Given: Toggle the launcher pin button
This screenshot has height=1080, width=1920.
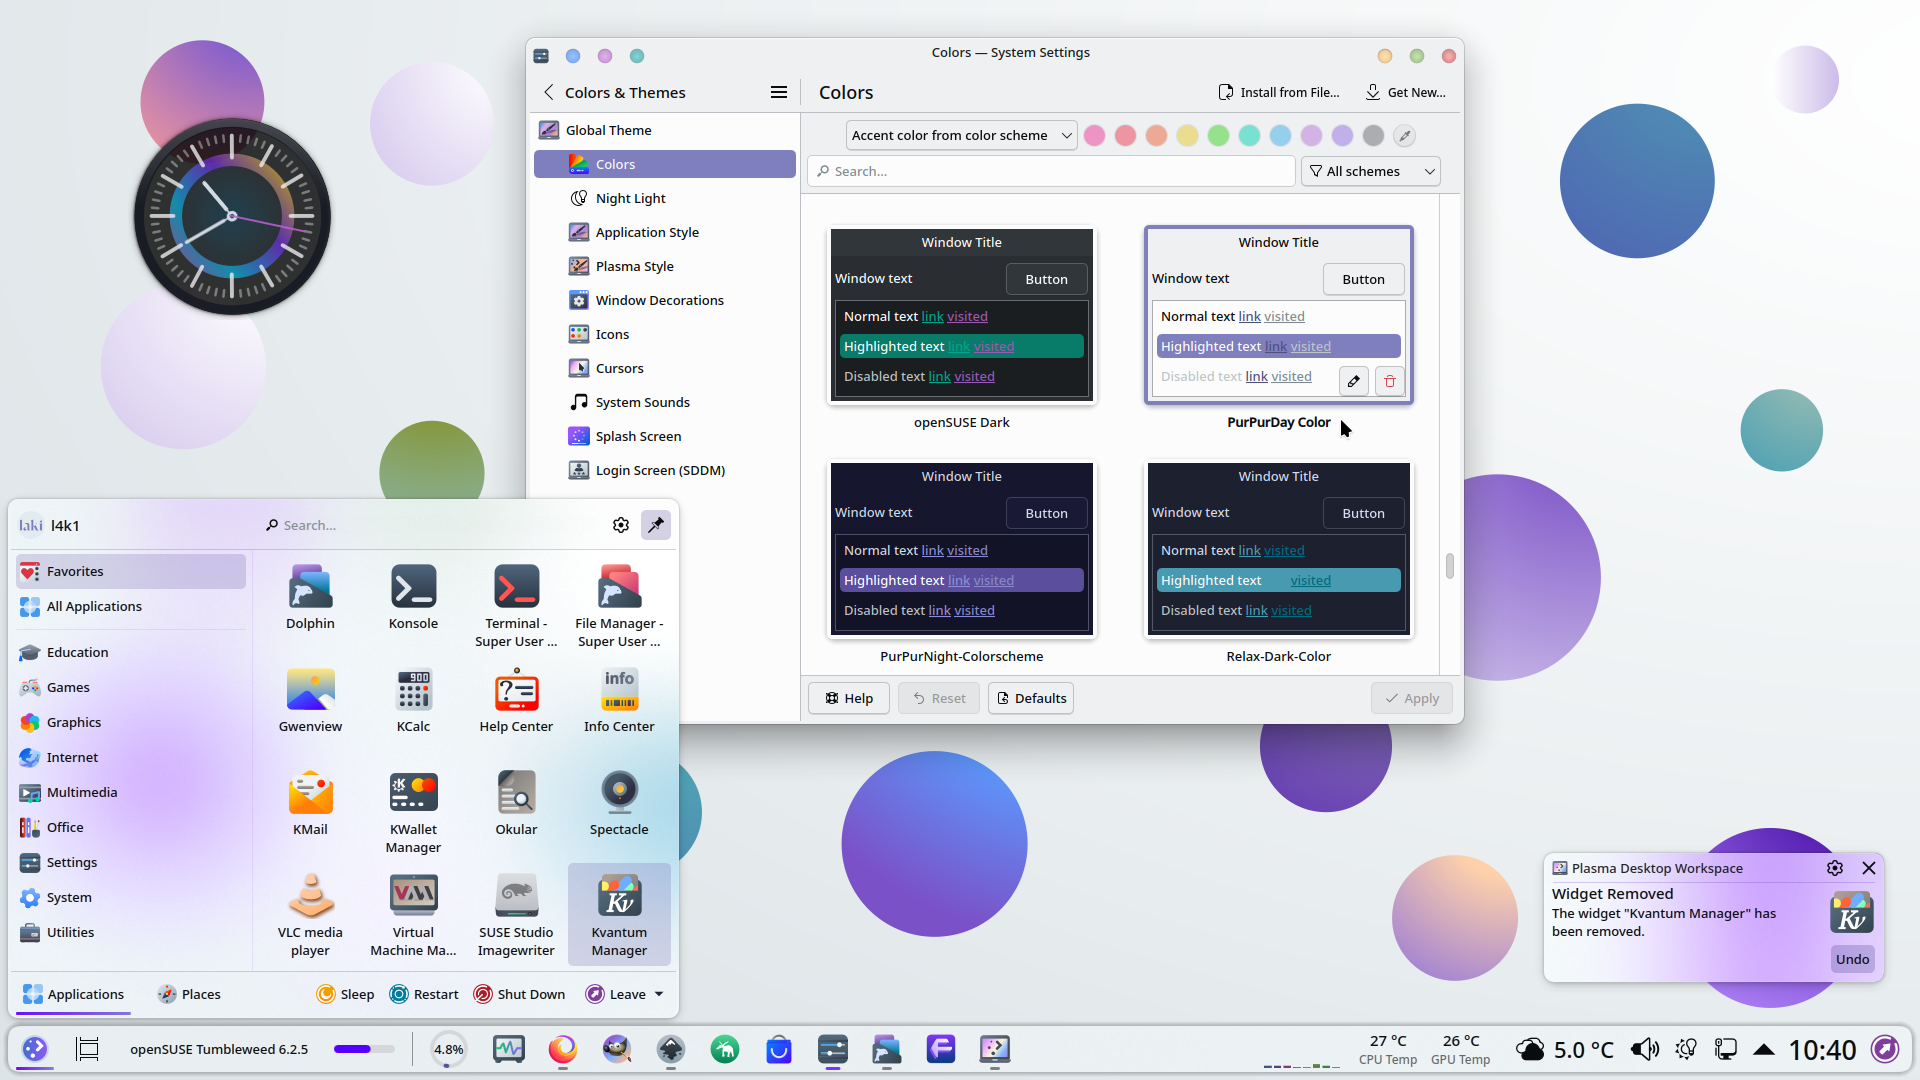Looking at the screenshot, I should pyautogui.click(x=656, y=525).
